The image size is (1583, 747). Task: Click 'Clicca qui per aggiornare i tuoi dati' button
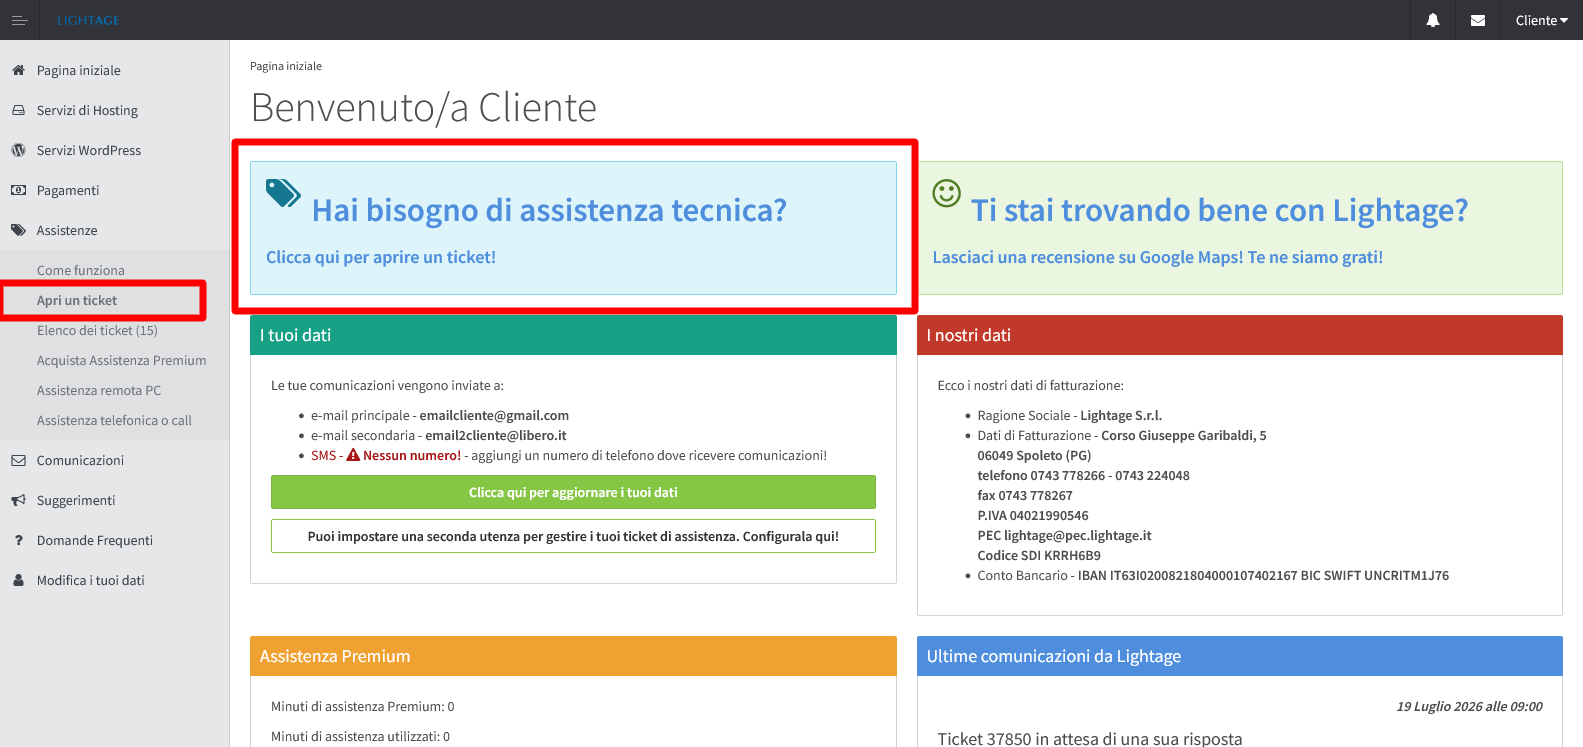pos(573,492)
